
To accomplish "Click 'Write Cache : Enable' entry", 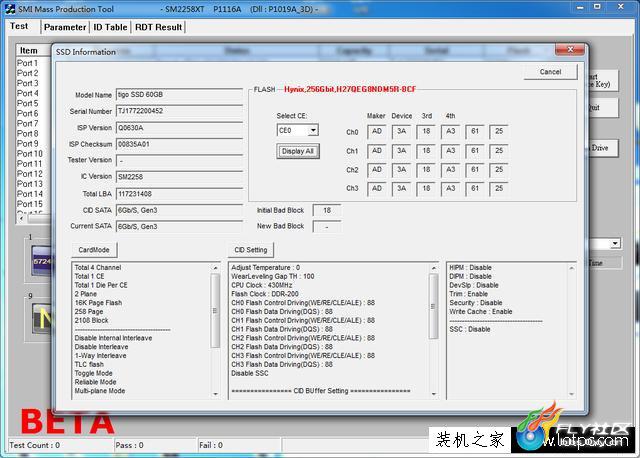I will (x=480, y=311).
